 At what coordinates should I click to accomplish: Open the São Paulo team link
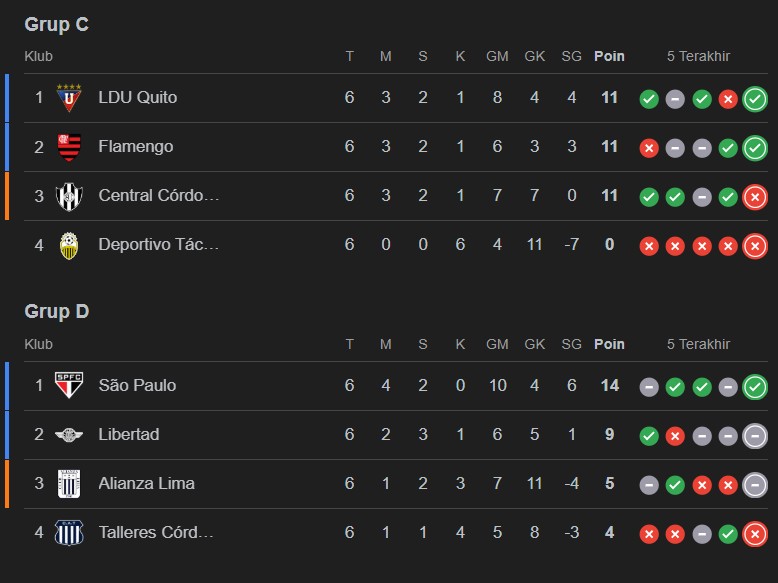pos(137,385)
